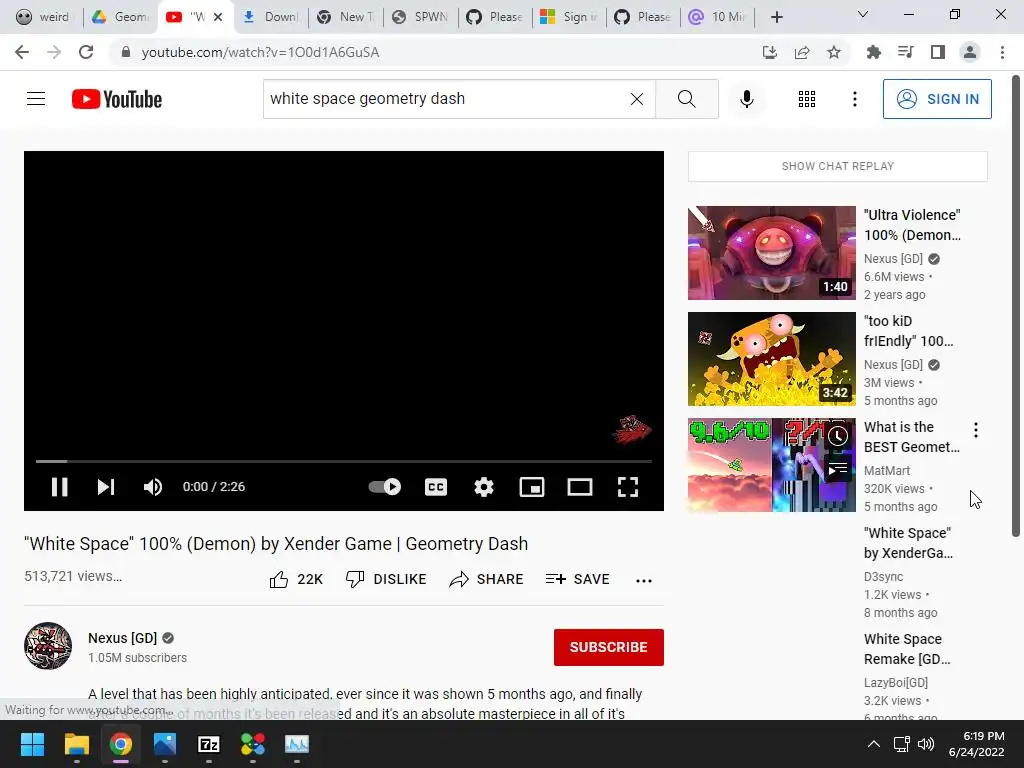Switch to theater mode
The image size is (1024, 768).
point(580,487)
